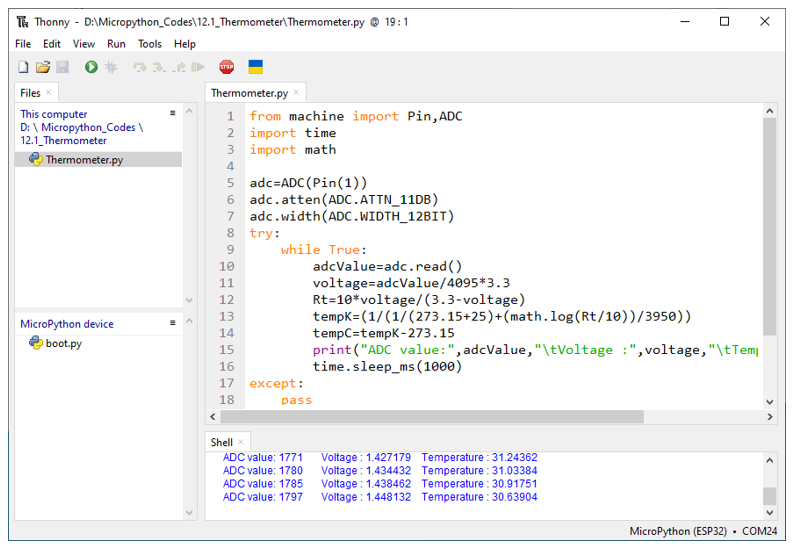795x549 pixels.
Task: Click the 'This computer' link
Action: pos(54,114)
